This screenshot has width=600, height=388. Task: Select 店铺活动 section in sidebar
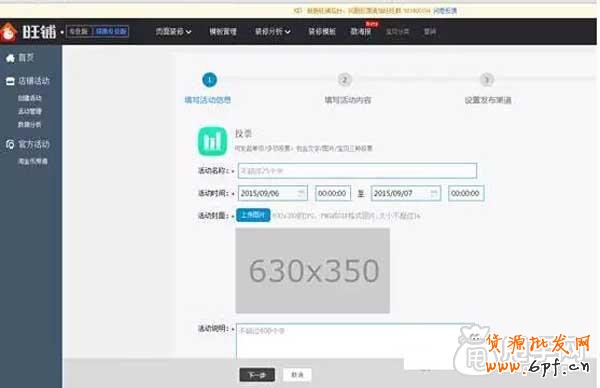(34, 81)
